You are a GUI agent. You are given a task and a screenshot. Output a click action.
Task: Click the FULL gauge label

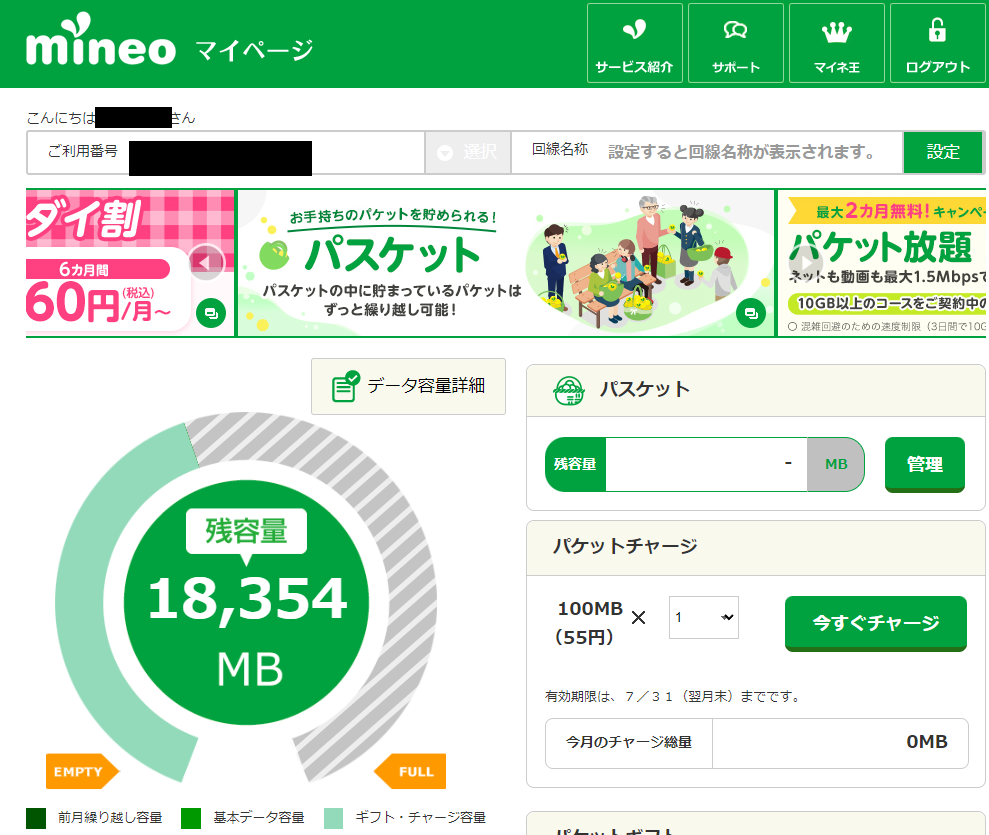point(411,771)
